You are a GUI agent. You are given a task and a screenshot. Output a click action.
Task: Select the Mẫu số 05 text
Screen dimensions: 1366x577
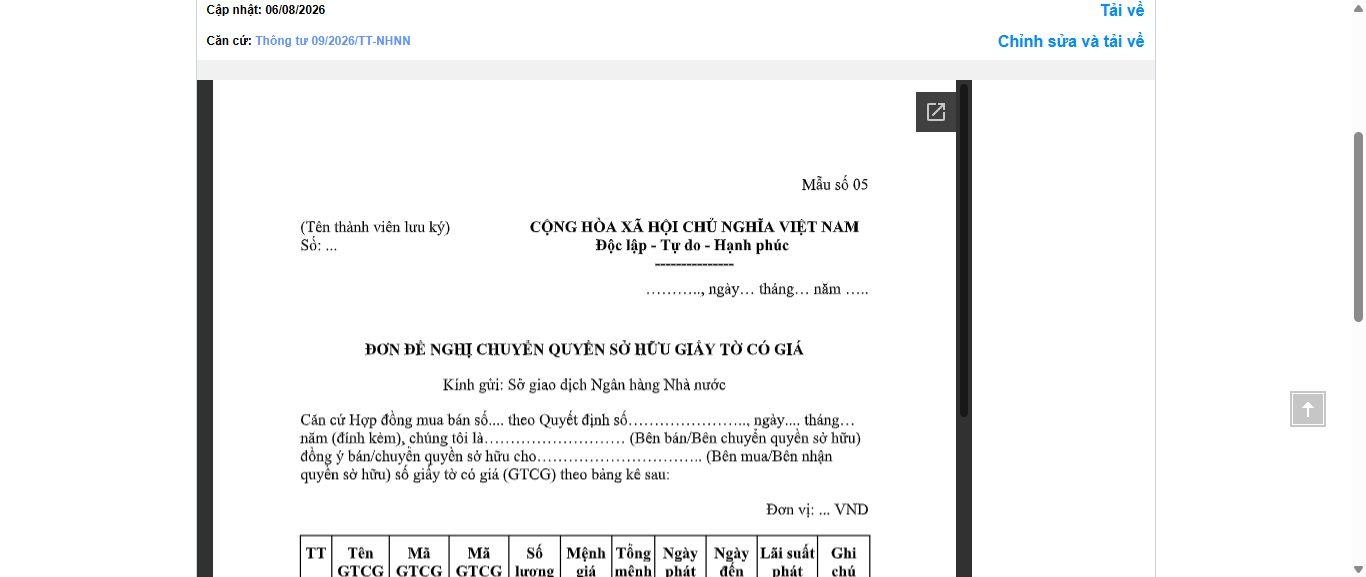pyautogui.click(x=835, y=185)
